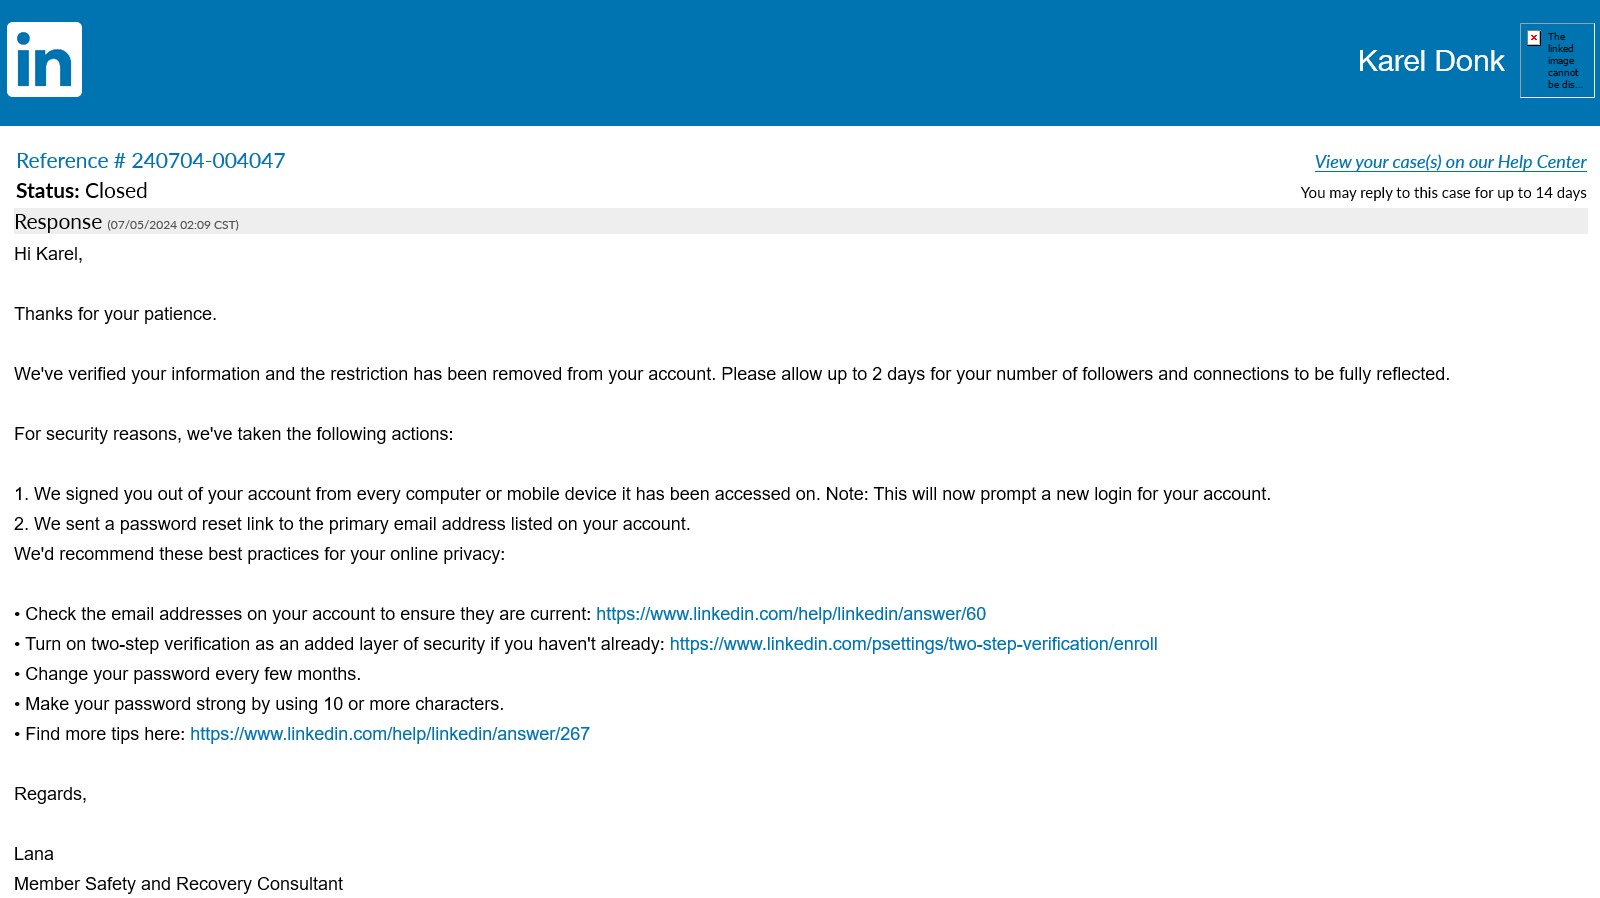Click the Karel Donk name in header
This screenshot has width=1600, height=898.
(1430, 61)
